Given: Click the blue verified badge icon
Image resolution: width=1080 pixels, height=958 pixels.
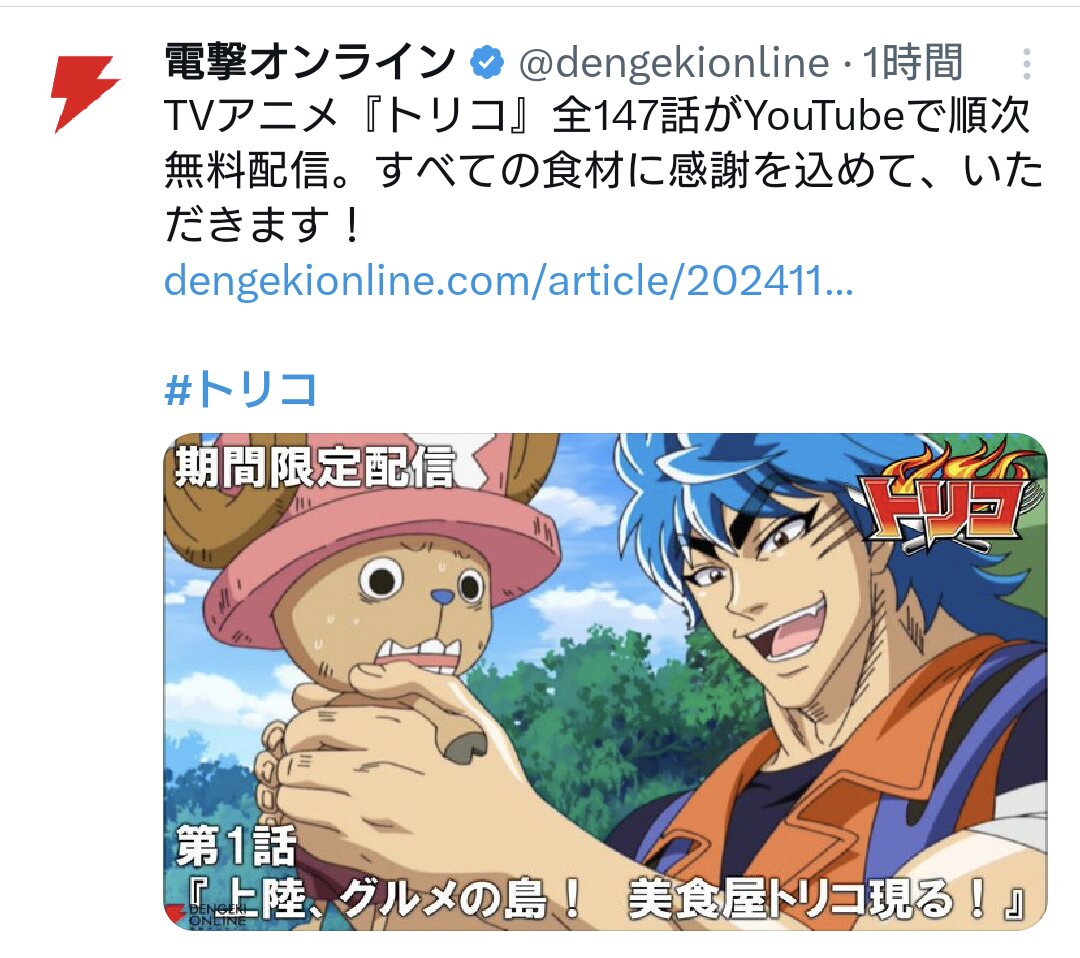Looking at the screenshot, I should [487, 63].
